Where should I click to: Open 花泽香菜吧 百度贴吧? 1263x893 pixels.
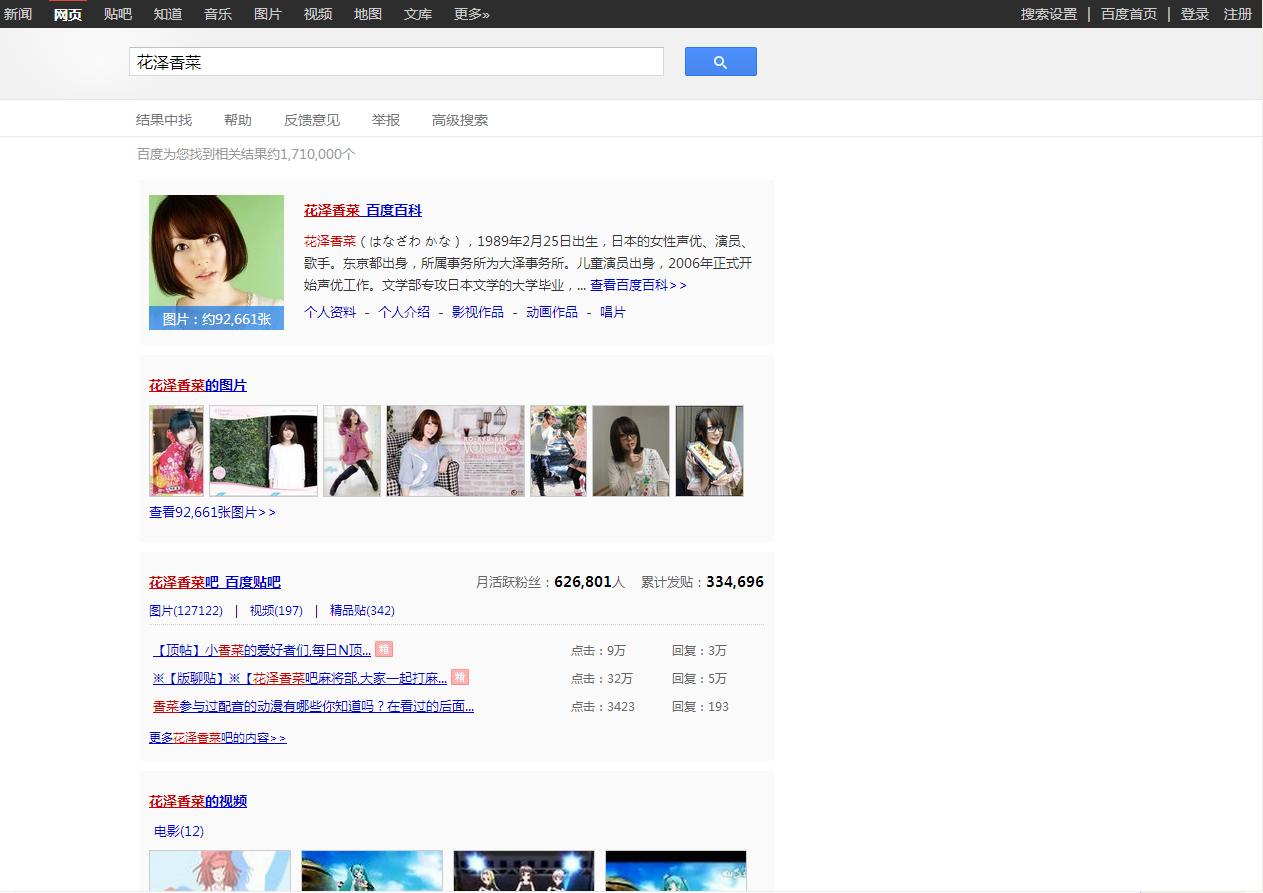(214, 582)
